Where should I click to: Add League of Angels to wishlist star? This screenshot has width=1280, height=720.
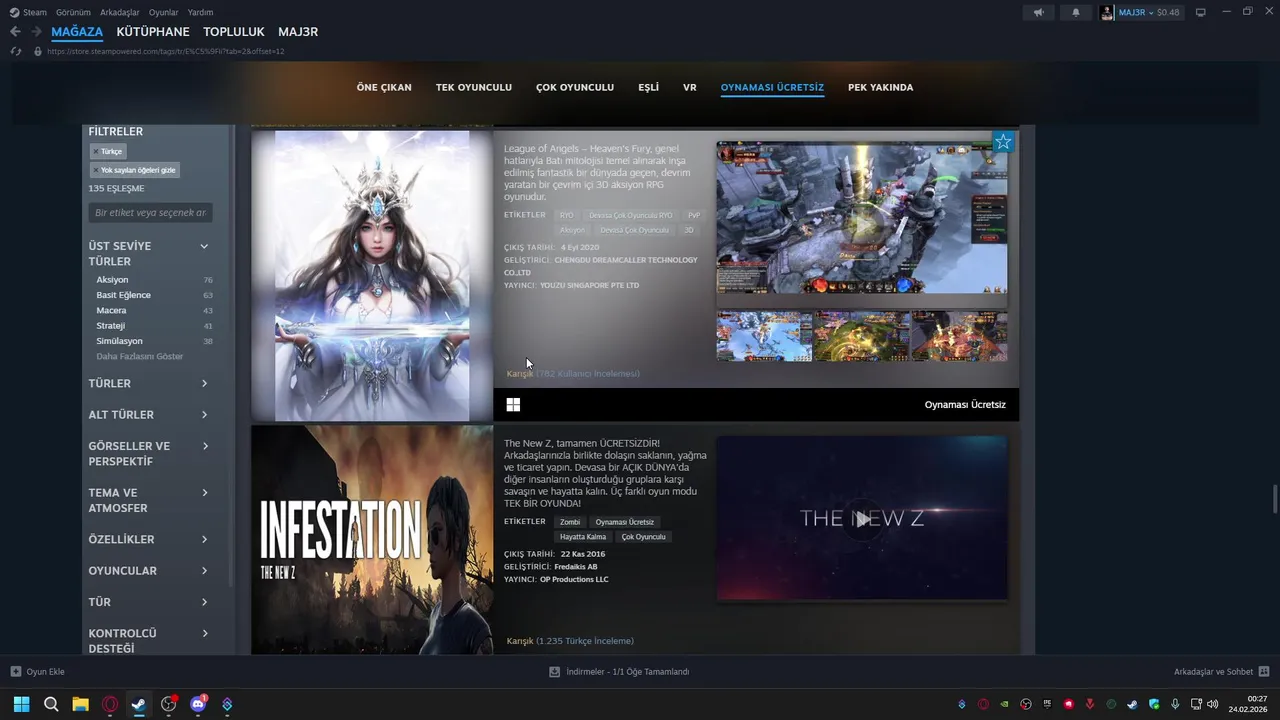click(x=1003, y=142)
